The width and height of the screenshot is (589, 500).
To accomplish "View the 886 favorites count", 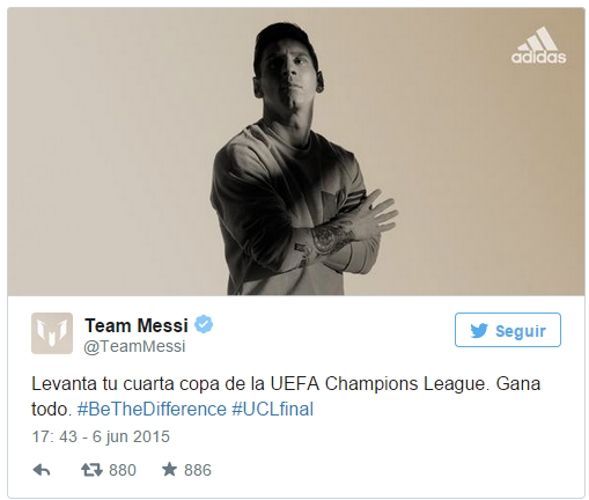I will click(x=198, y=470).
